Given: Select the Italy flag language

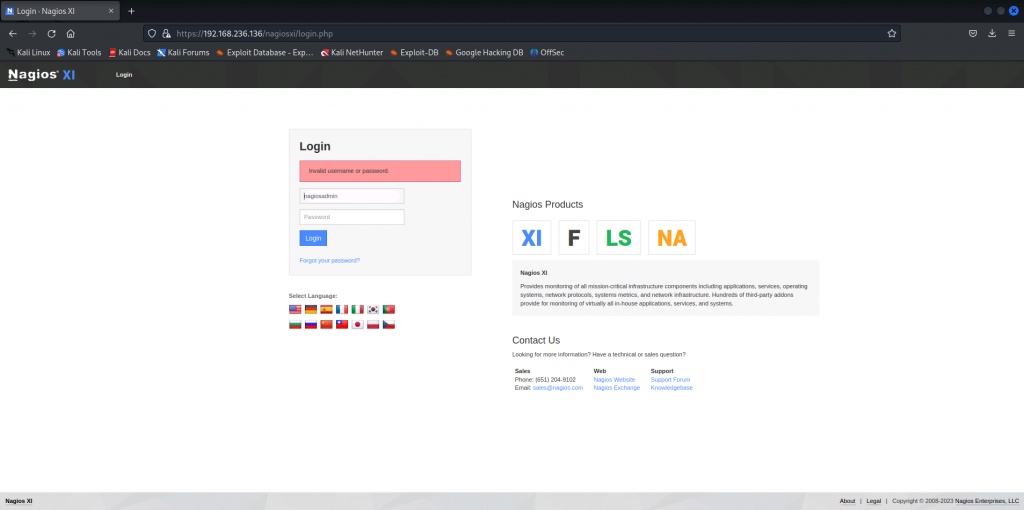Looking at the screenshot, I should click(x=358, y=310).
